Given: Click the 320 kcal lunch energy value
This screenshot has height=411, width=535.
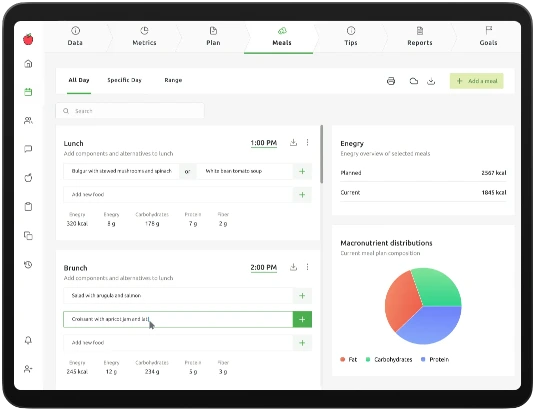Looking at the screenshot, I should [x=77, y=224].
